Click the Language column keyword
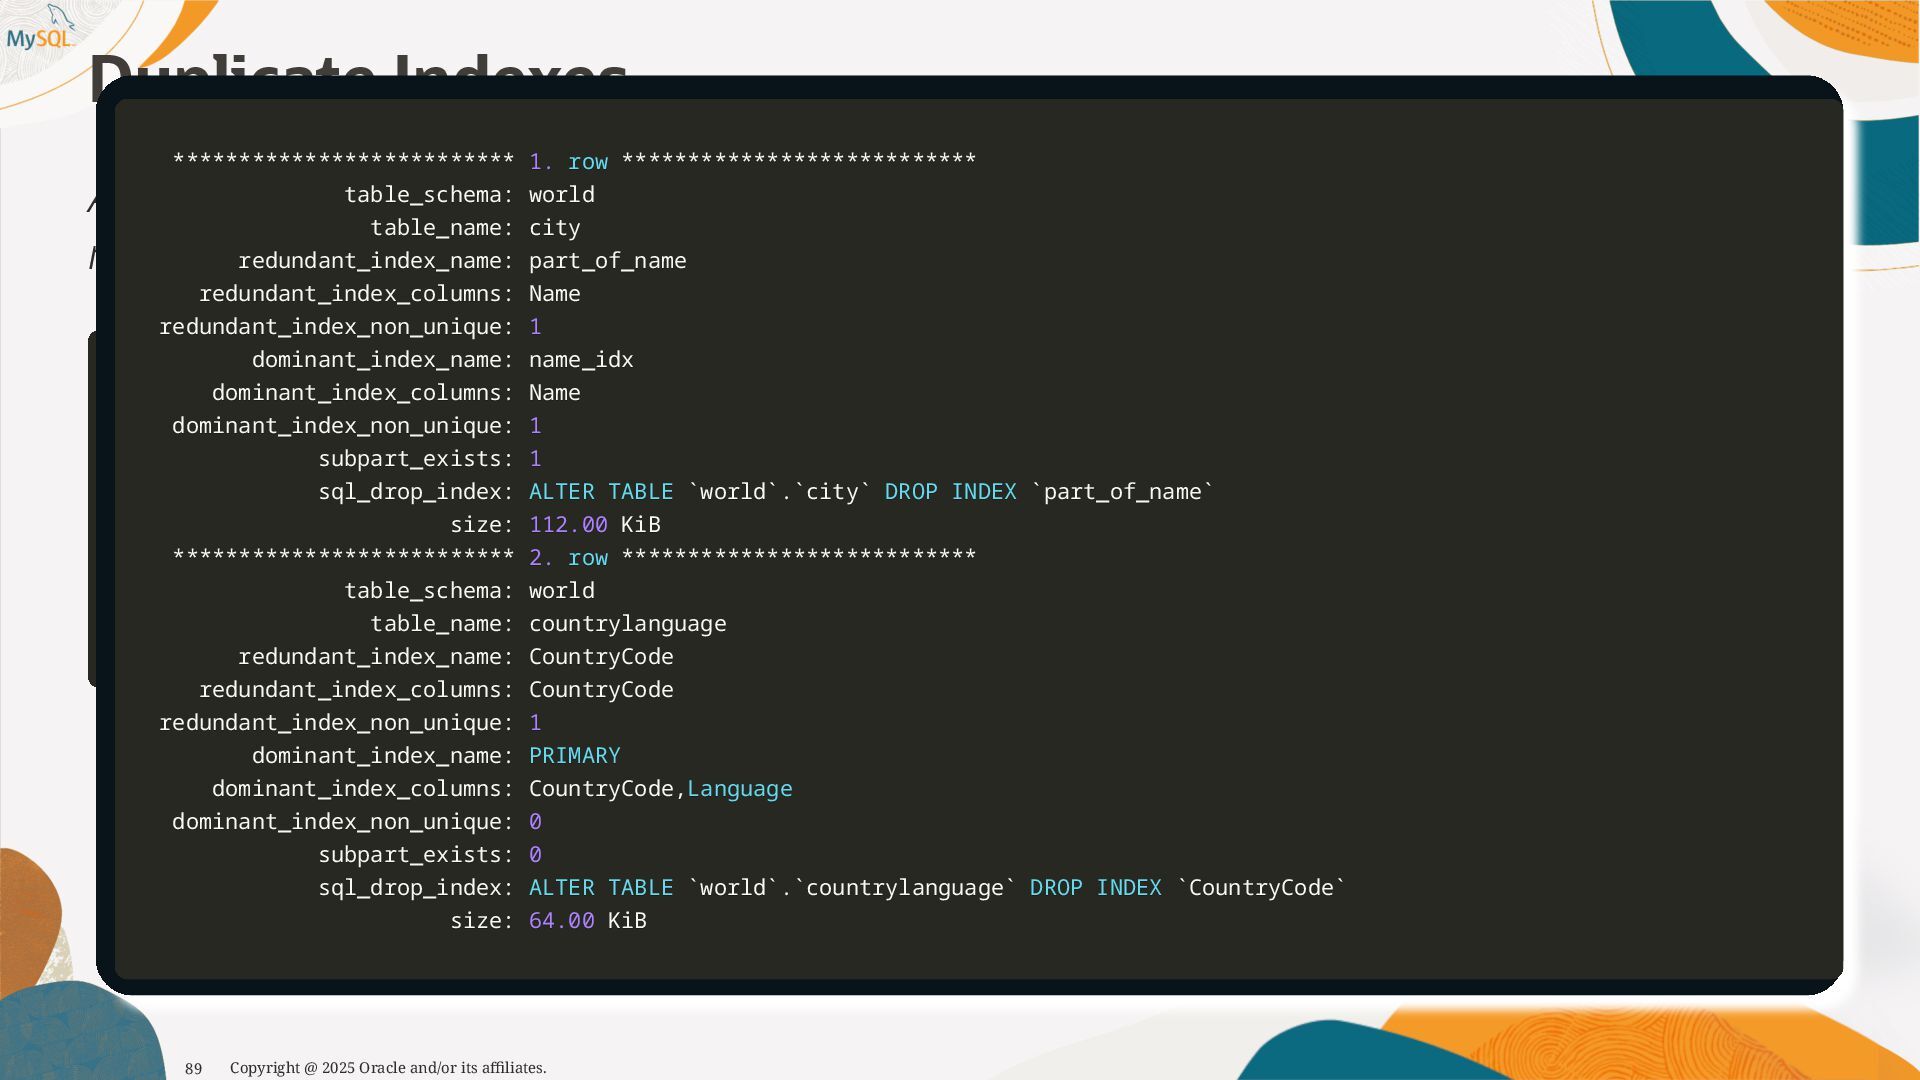 click(739, 789)
